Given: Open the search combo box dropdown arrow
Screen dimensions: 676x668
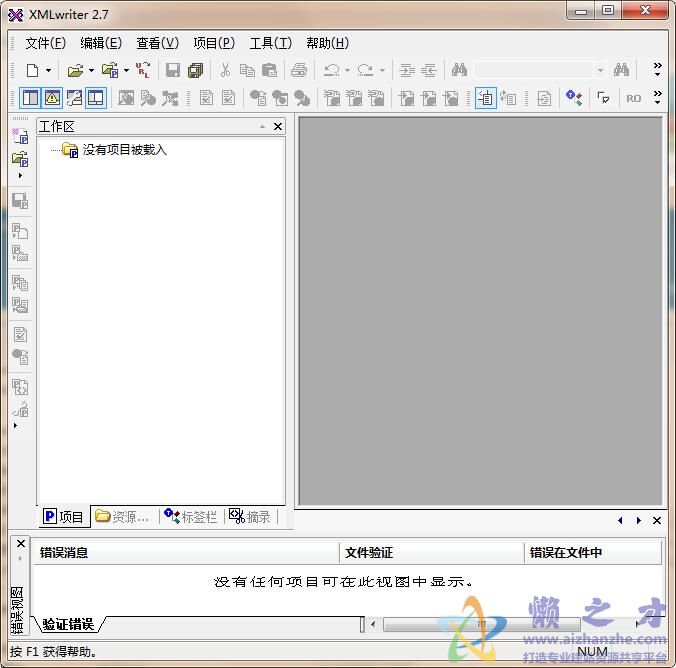Looking at the screenshot, I should [x=600, y=70].
